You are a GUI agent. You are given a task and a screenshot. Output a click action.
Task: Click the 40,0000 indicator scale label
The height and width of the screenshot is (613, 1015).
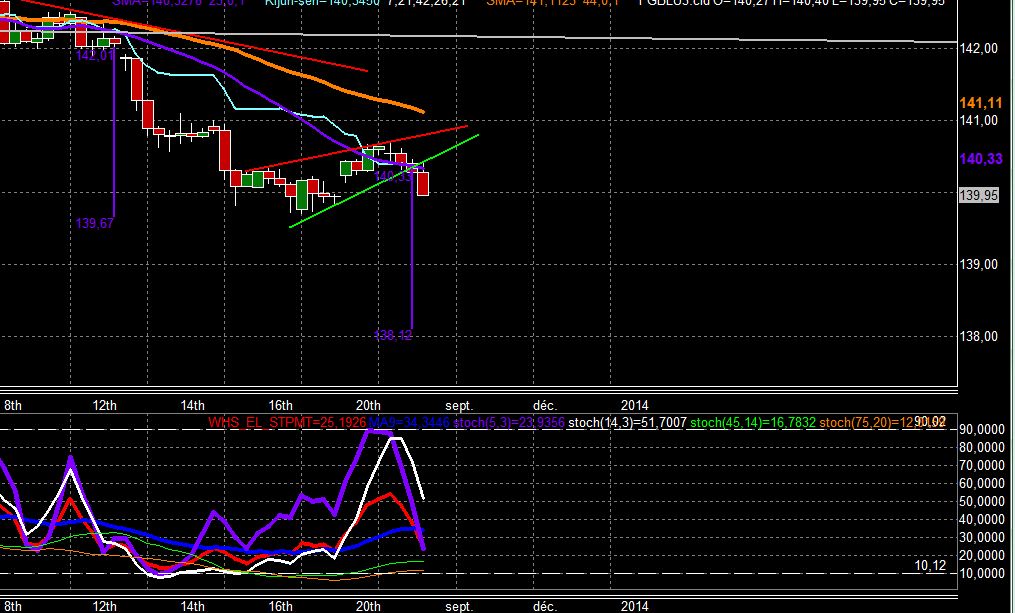click(982, 520)
